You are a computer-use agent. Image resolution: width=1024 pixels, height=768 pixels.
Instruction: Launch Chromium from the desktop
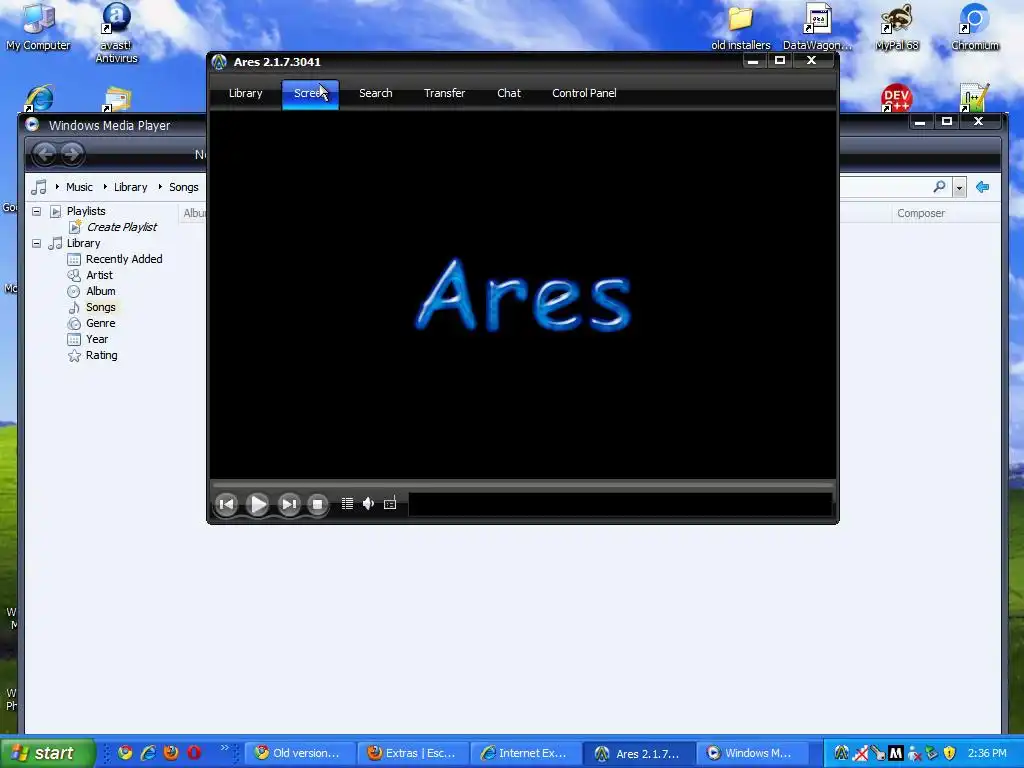pyautogui.click(x=974, y=27)
